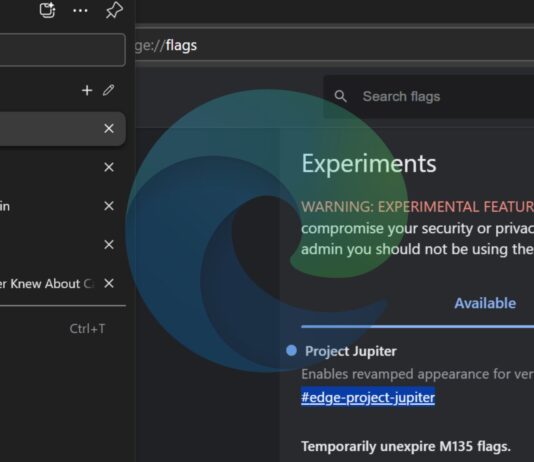Click the Search flags input field

428,97
